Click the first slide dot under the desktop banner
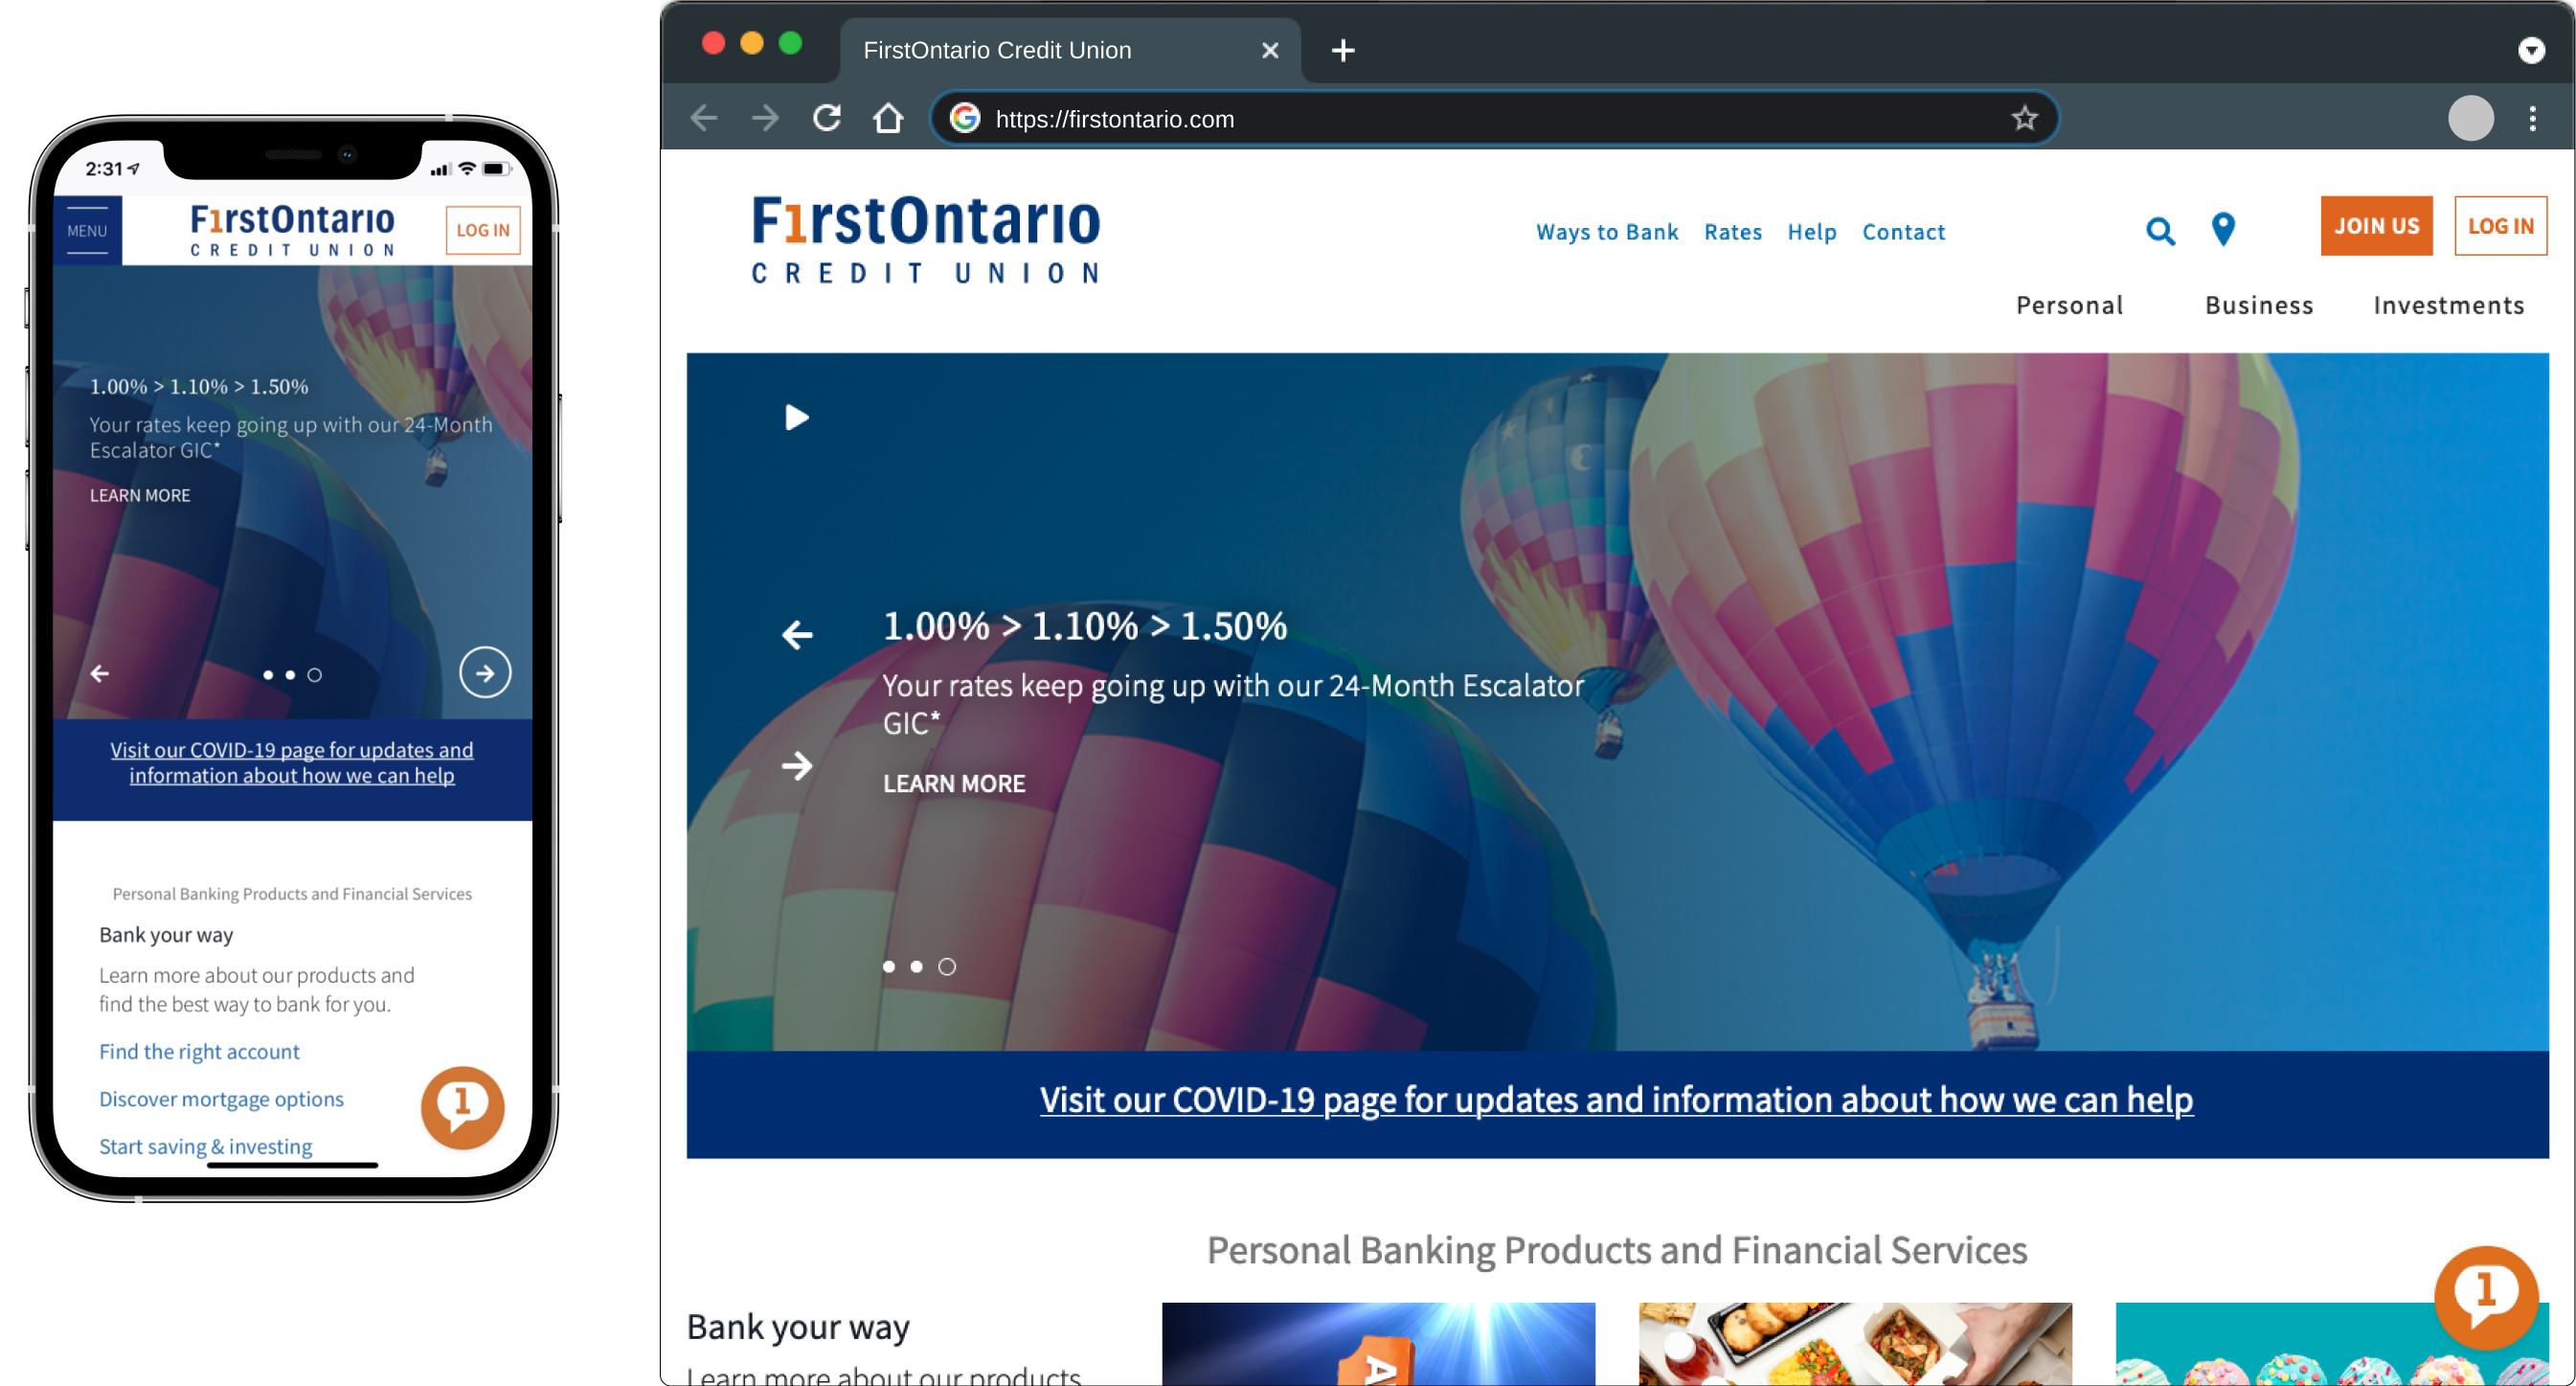This screenshot has width=2576, height=1386. coord(888,966)
